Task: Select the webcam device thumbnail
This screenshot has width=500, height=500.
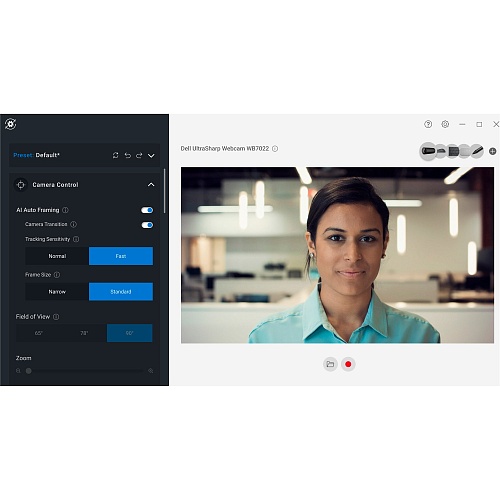Action: click(428, 151)
